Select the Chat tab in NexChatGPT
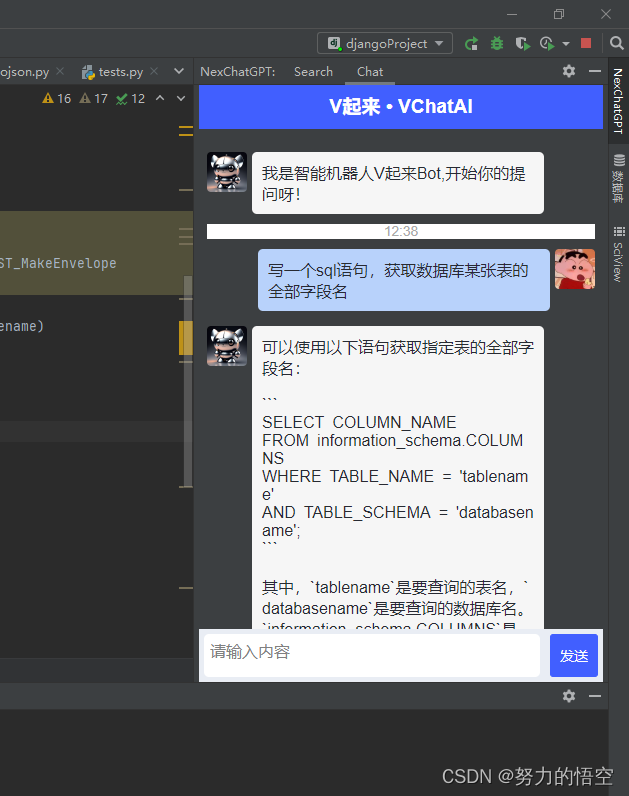The height and width of the screenshot is (796, 629). [370, 72]
